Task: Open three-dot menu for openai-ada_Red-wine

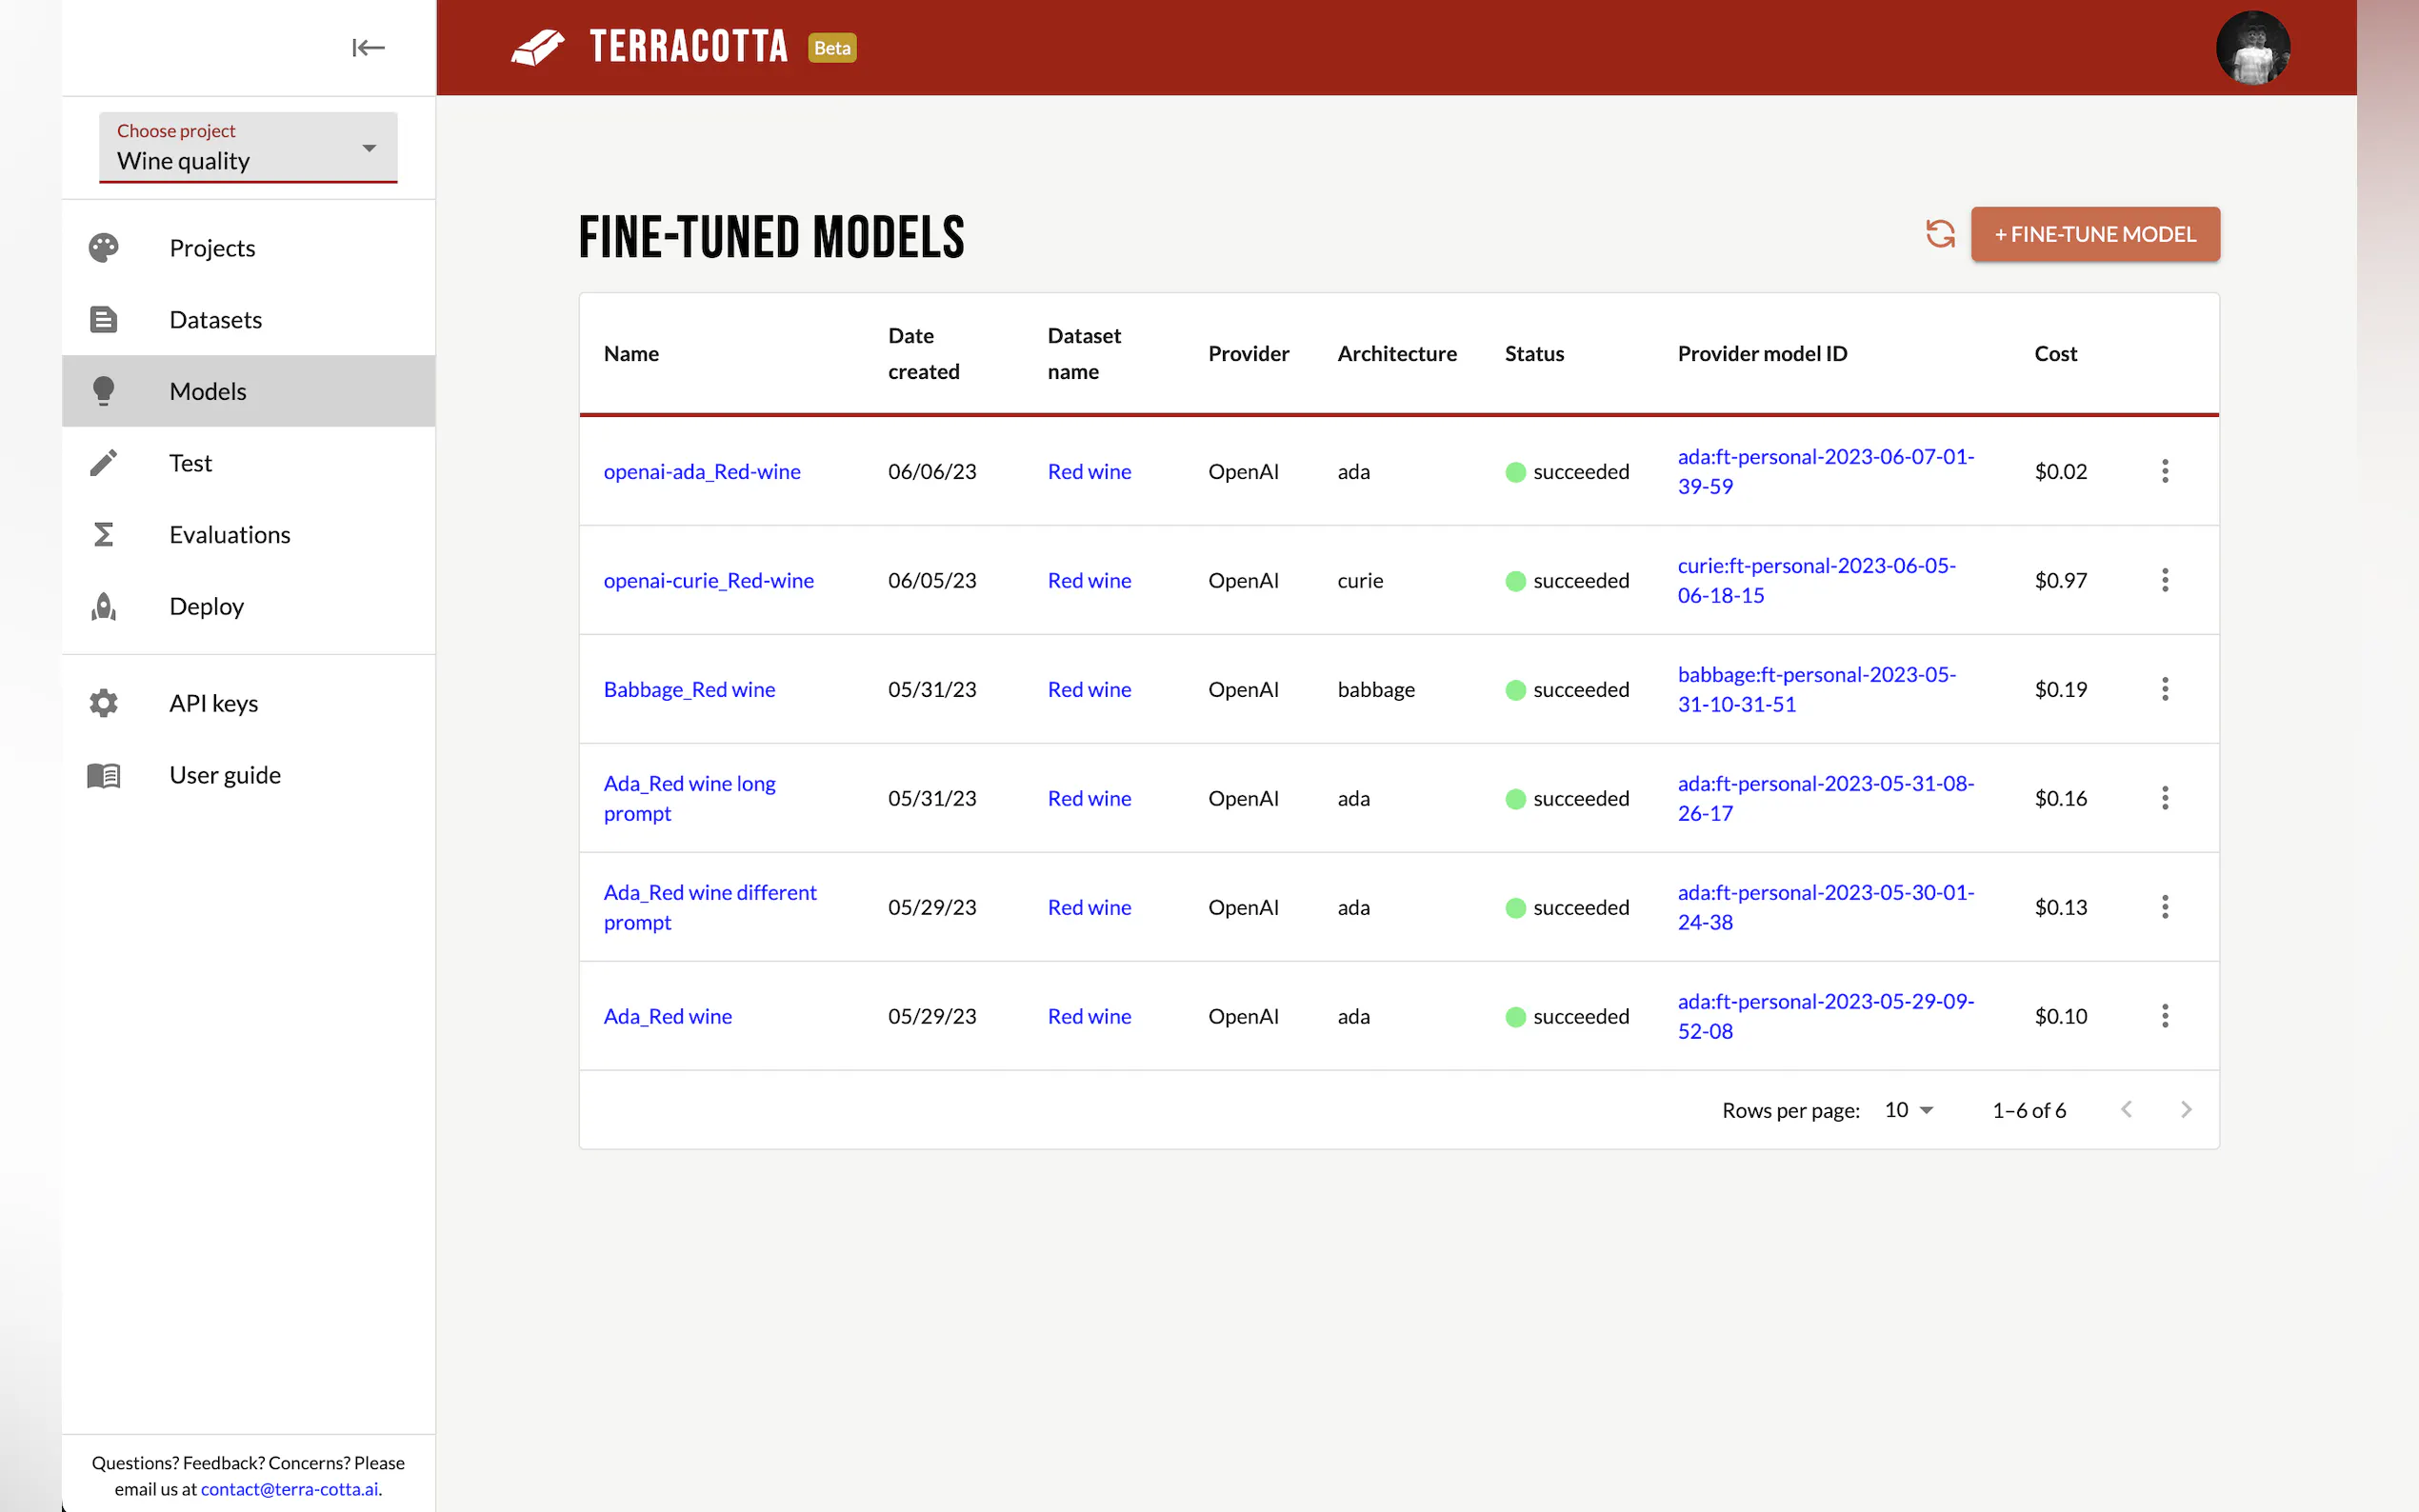Action: click(x=2164, y=471)
